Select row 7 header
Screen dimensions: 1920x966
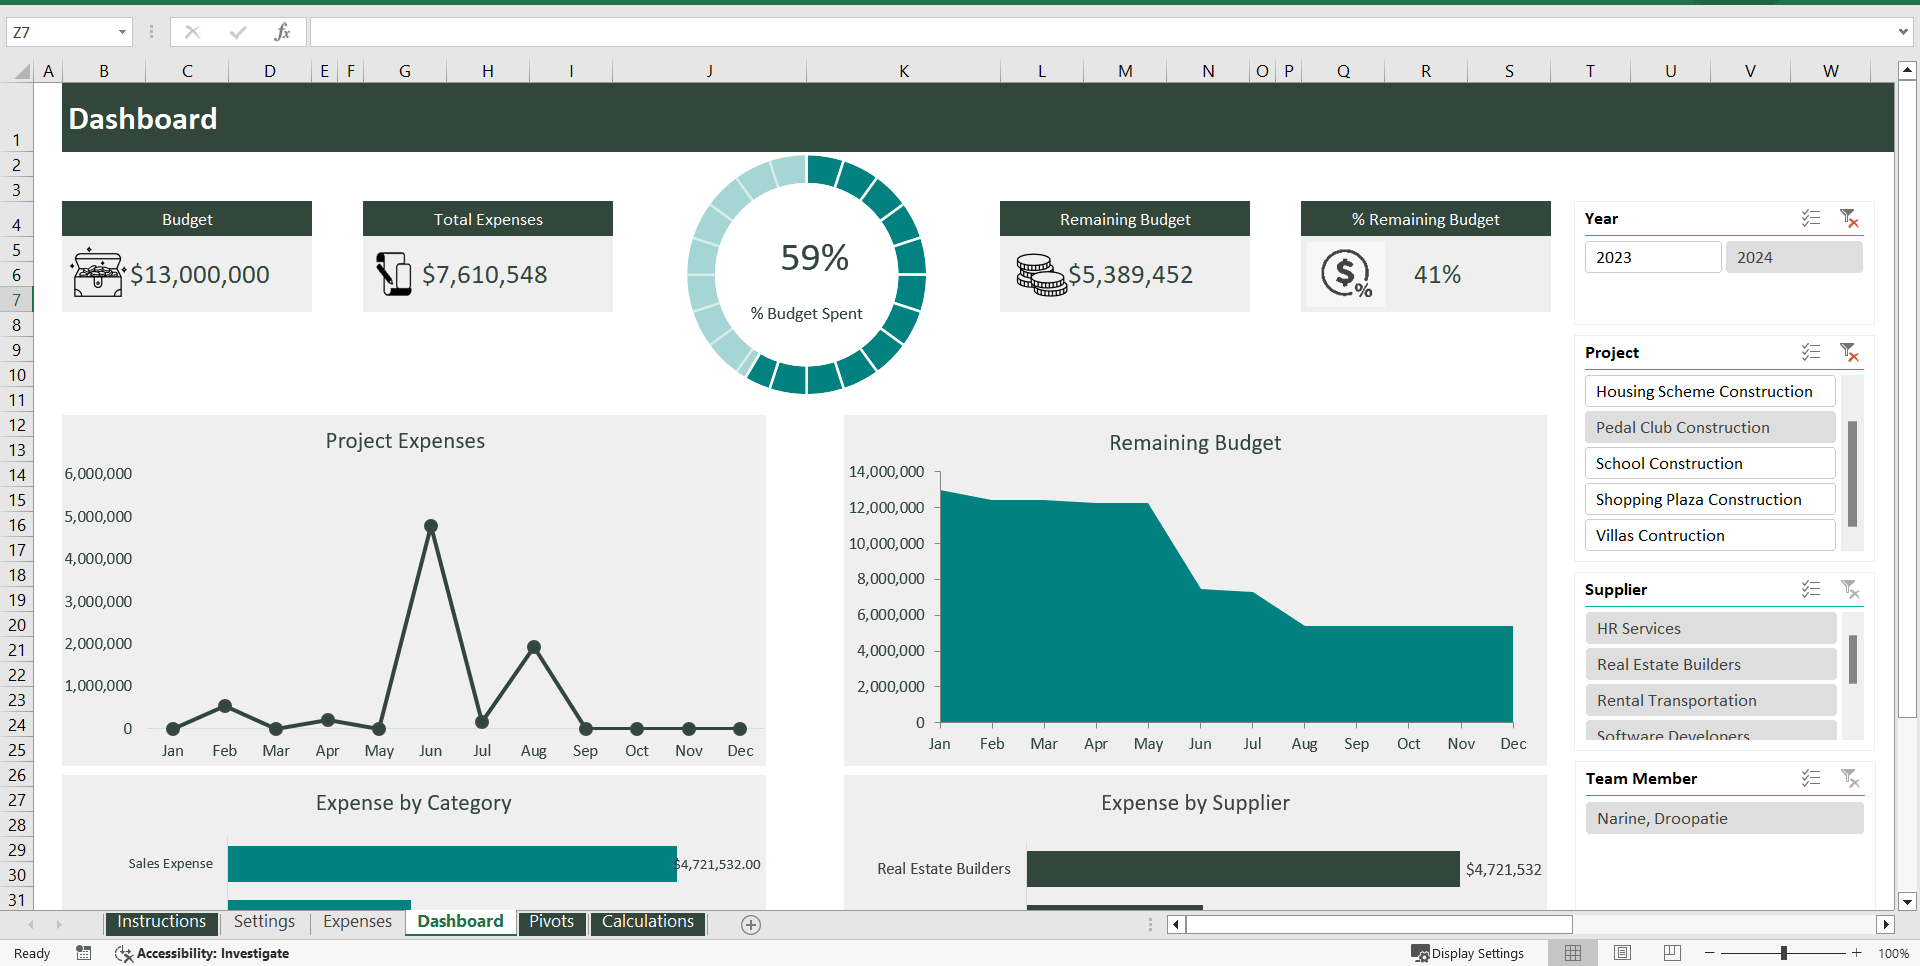17,300
